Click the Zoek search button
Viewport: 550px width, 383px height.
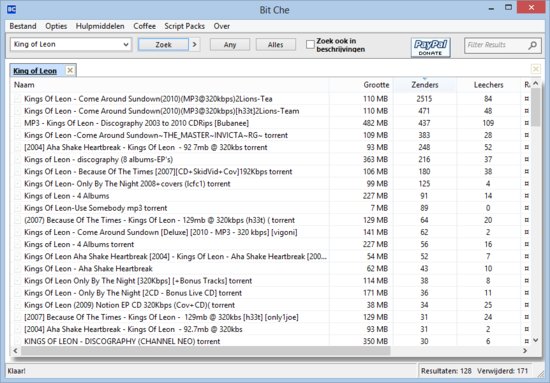point(163,45)
